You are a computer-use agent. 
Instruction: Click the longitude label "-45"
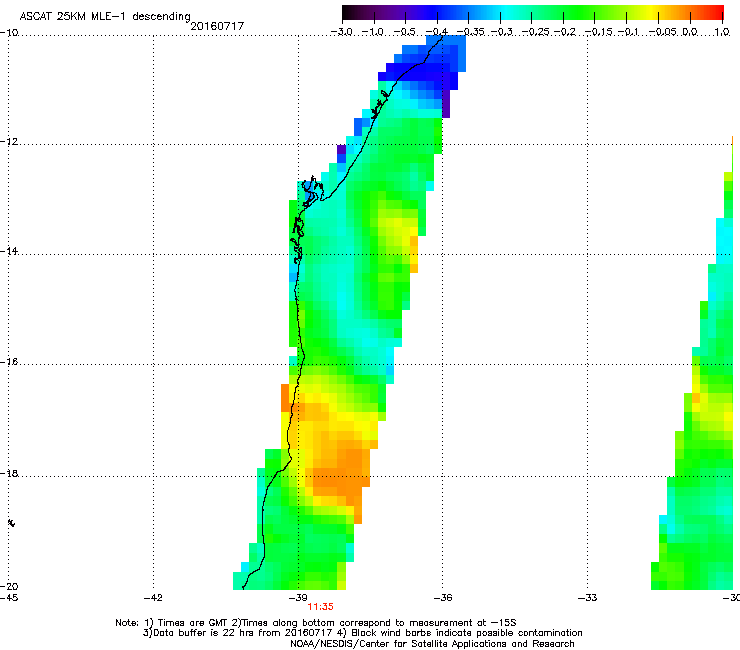(9, 598)
